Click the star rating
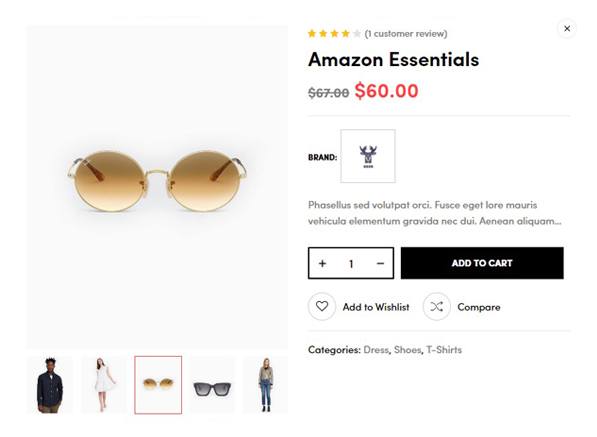The height and width of the screenshot is (437, 597). click(334, 34)
